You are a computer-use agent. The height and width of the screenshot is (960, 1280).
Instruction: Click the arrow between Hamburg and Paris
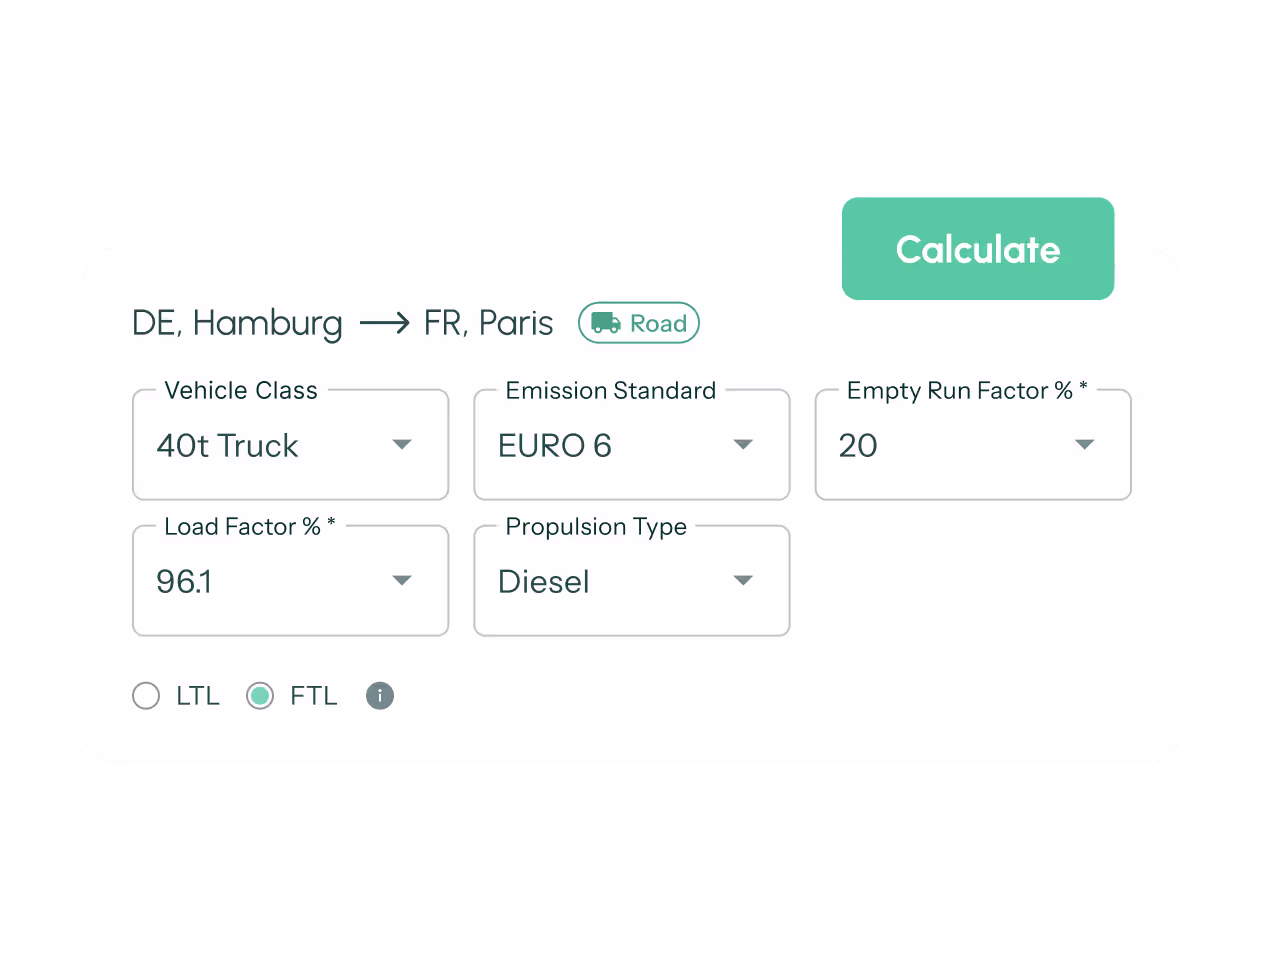click(x=383, y=322)
